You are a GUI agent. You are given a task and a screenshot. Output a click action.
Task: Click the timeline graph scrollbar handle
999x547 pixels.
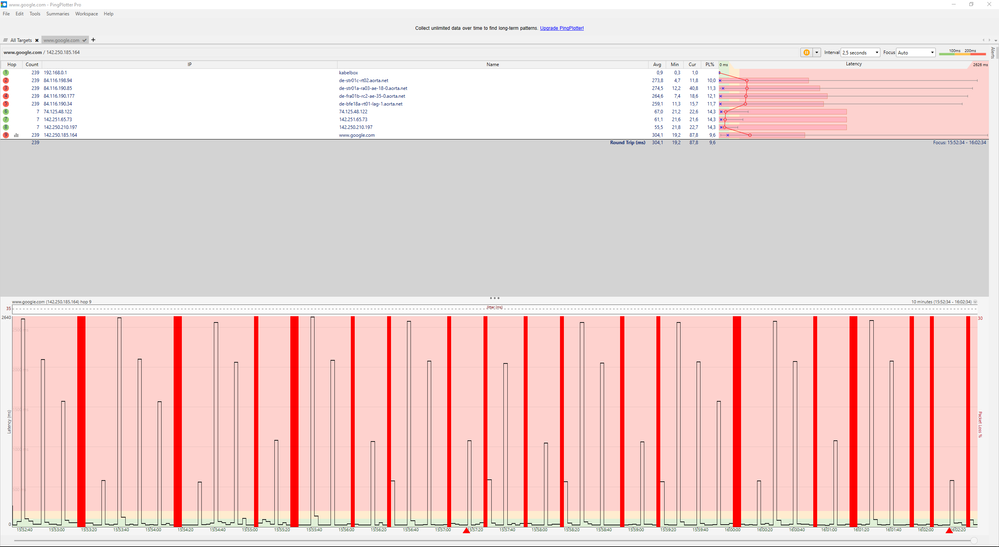(x=974, y=541)
